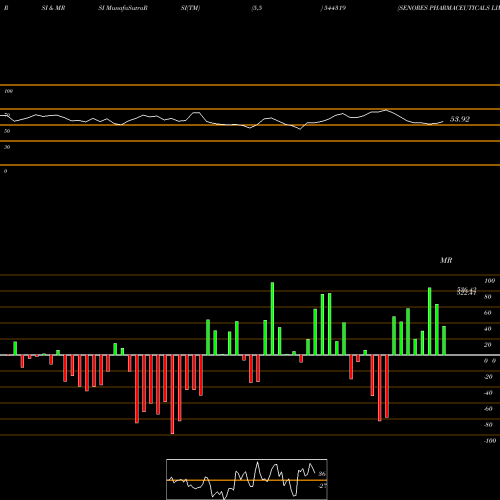Click the SENORES PHARMACEUTICALS title text
The height and width of the screenshot is (500, 500).
449,8
